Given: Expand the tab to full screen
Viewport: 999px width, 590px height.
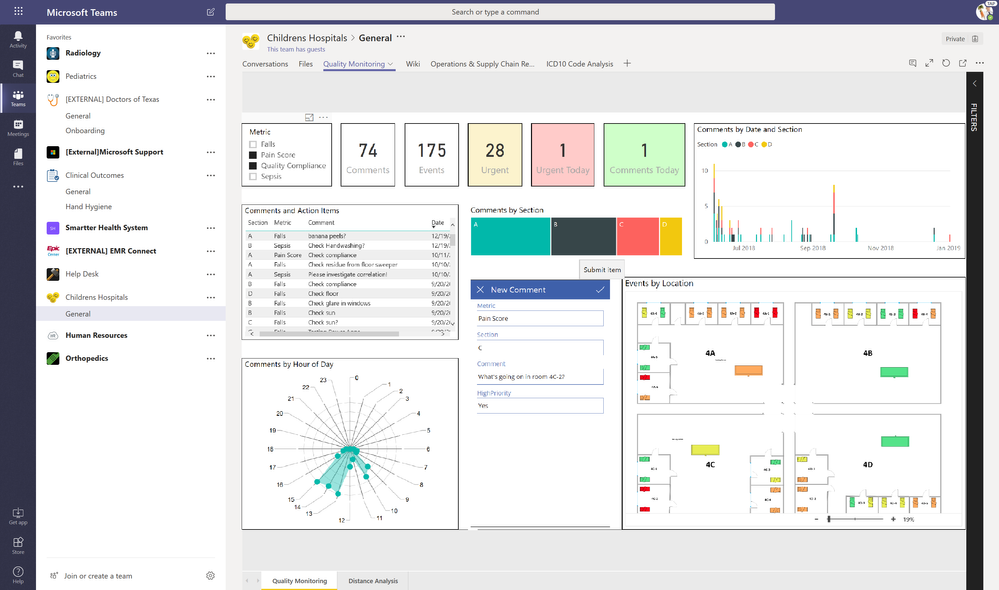Looking at the screenshot, I should 929,63.
